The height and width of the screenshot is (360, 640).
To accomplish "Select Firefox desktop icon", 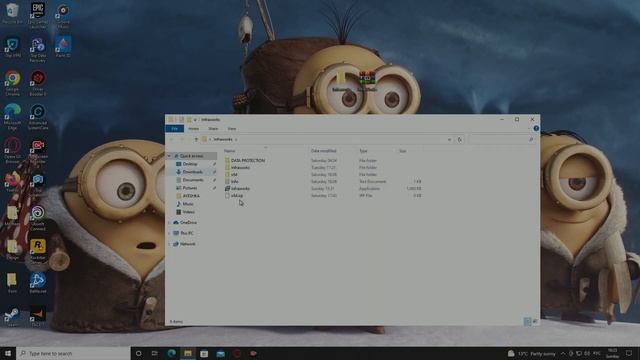I will 12,182.
